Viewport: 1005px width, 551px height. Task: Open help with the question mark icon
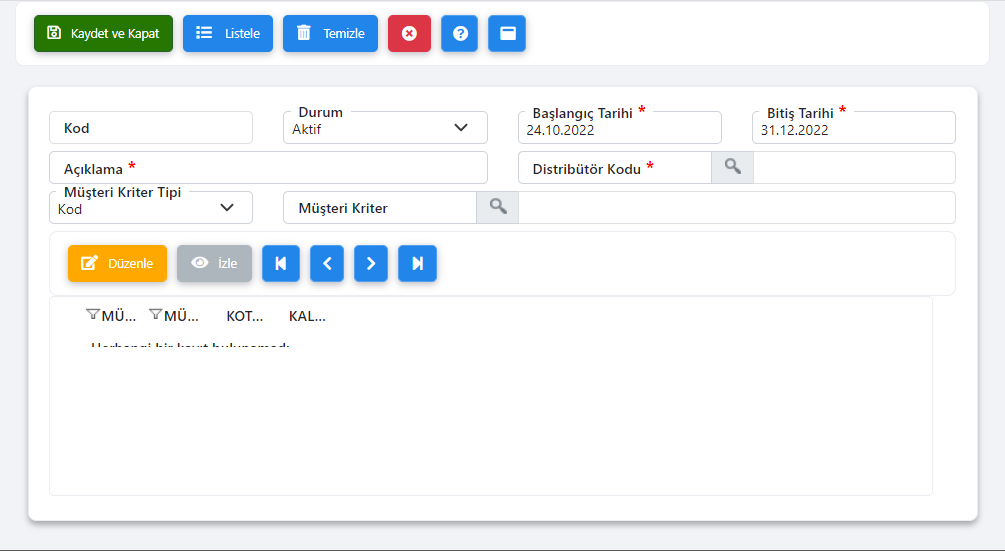pyautogui.click(x=460, y=33)
